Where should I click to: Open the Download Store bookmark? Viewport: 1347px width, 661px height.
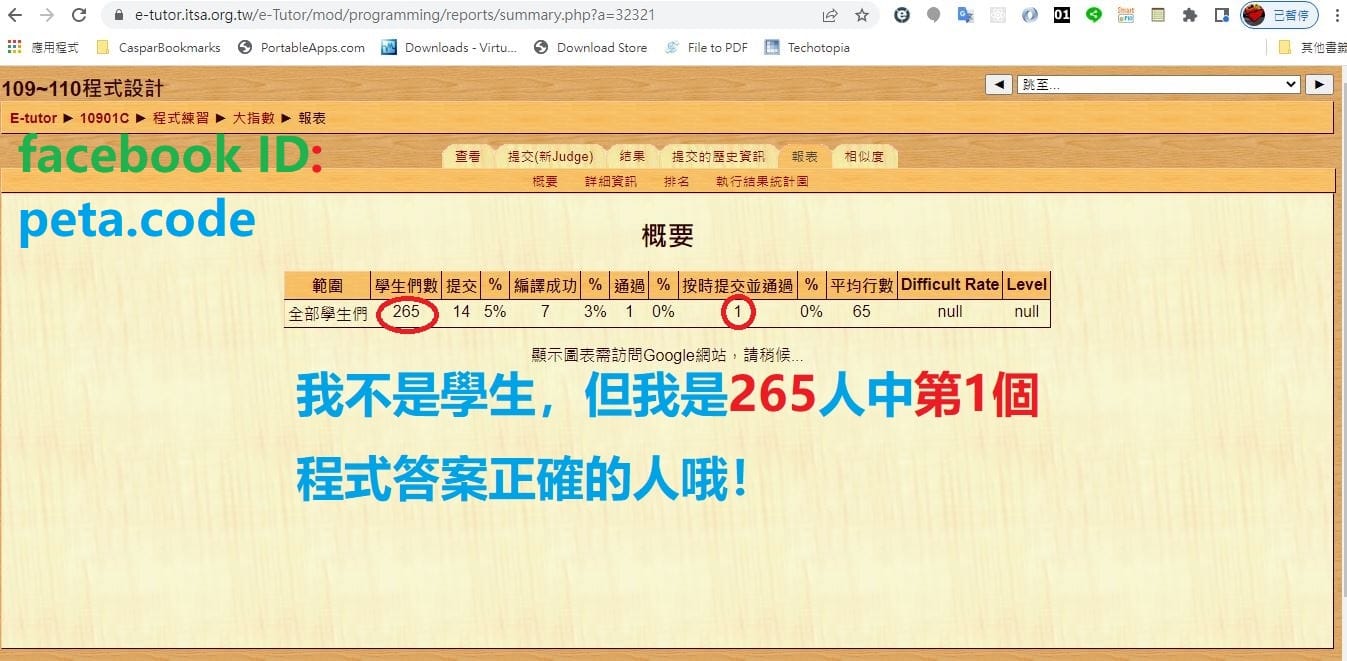point(590,47)
